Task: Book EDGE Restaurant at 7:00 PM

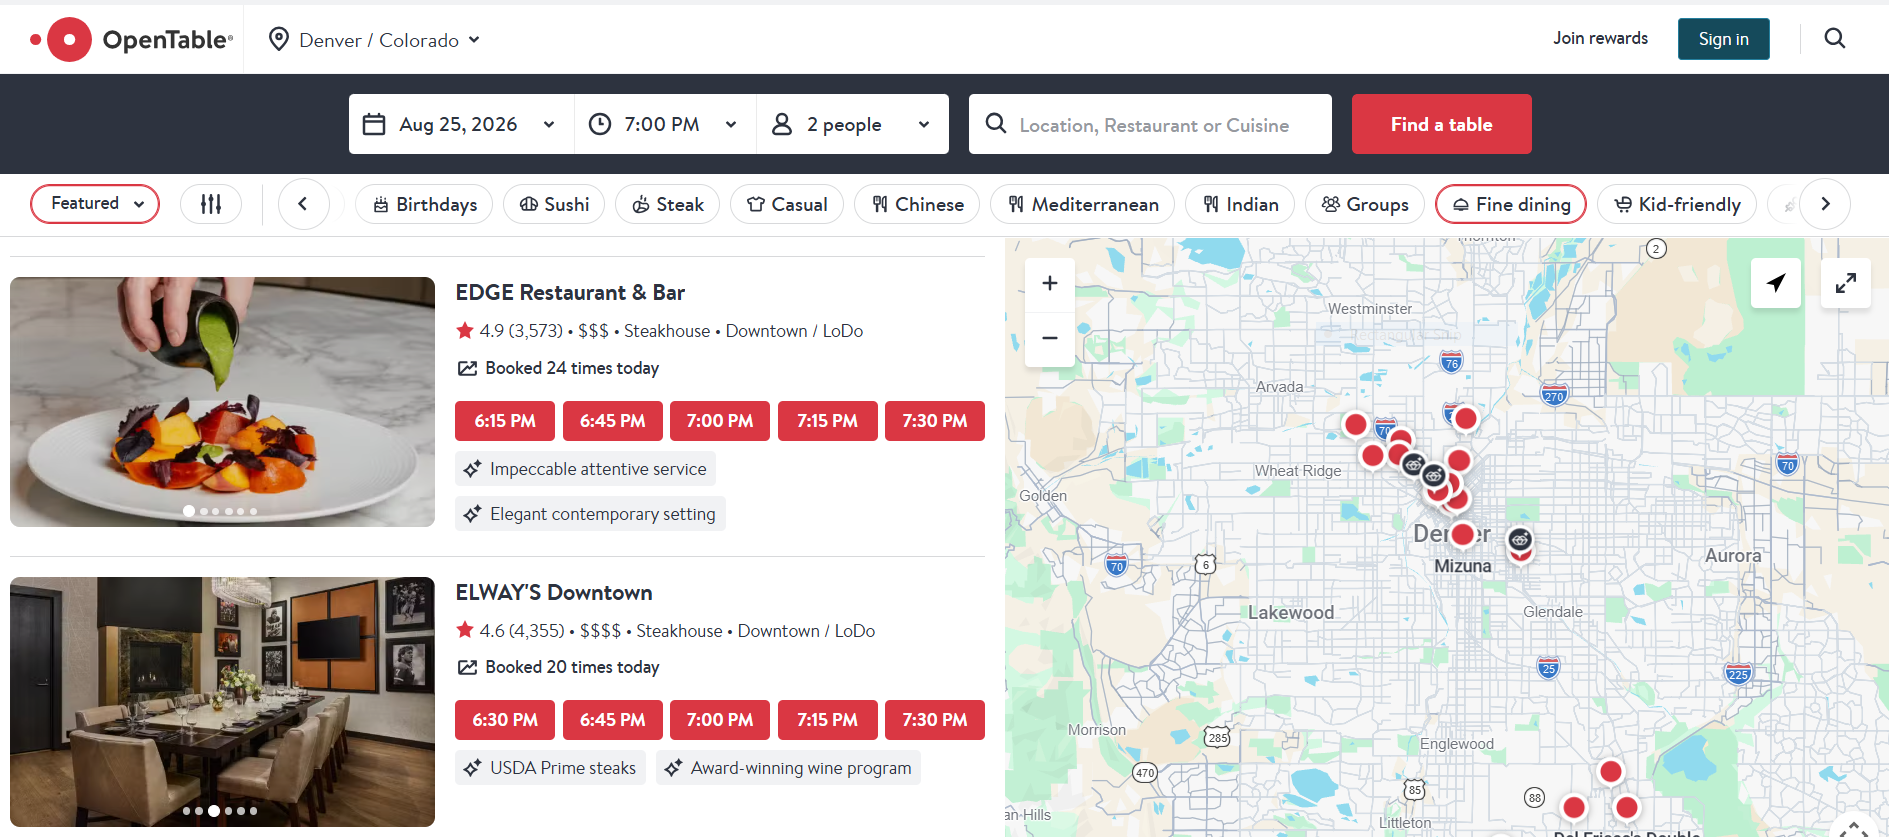Action: tap(720, 421)
